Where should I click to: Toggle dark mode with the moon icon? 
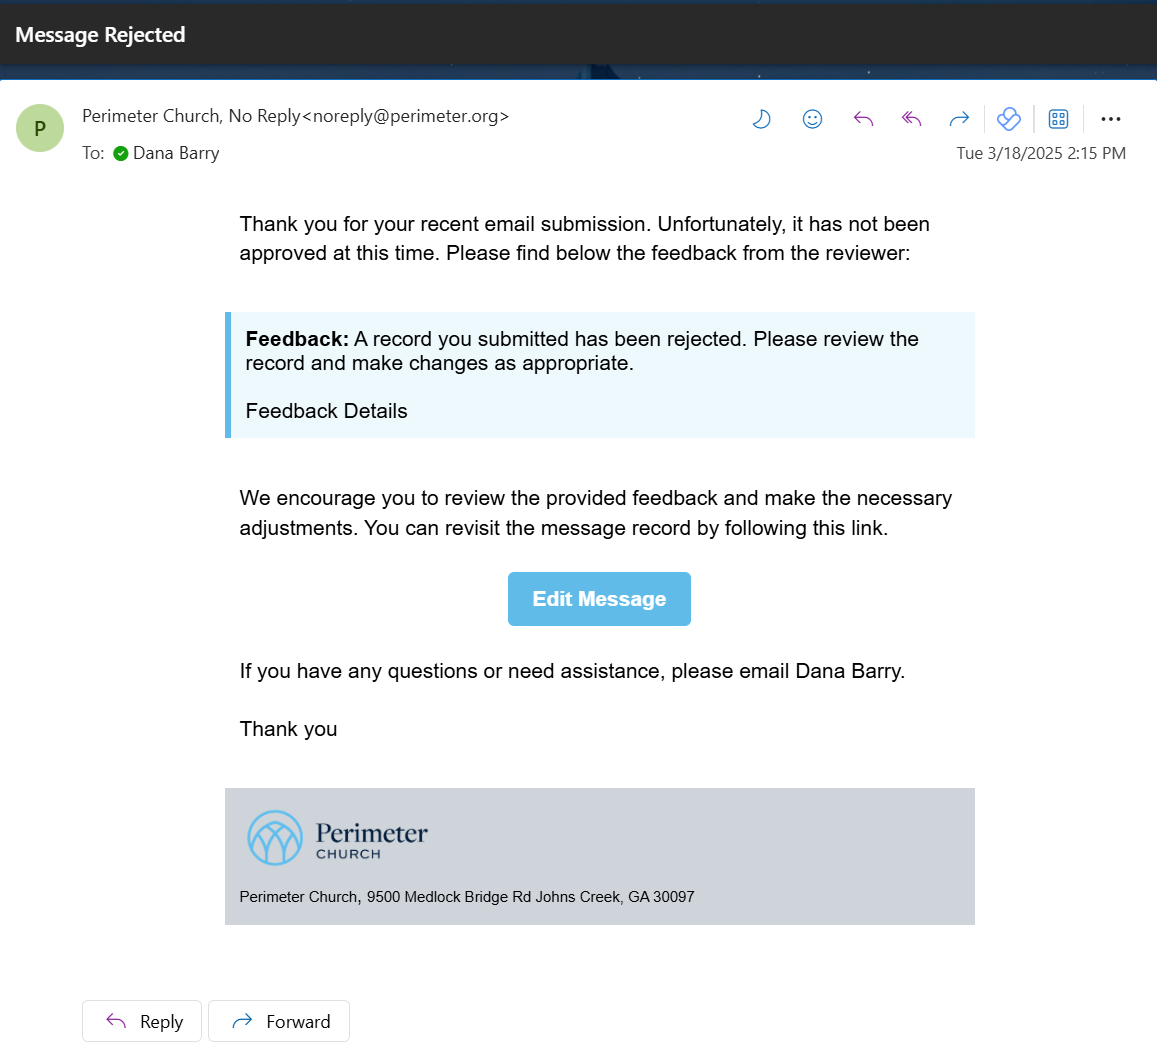click(762, 119)
